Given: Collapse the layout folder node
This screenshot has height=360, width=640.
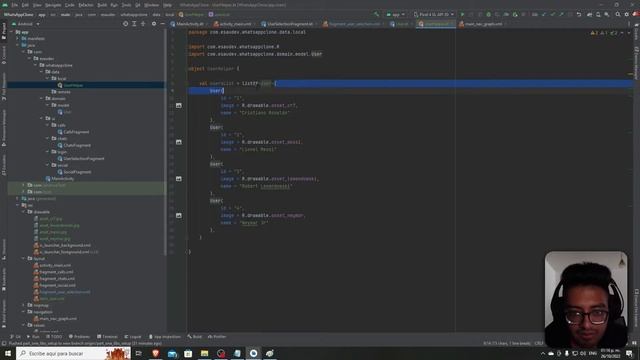Looking at the screenshot, I should click(x=23, y=258).
